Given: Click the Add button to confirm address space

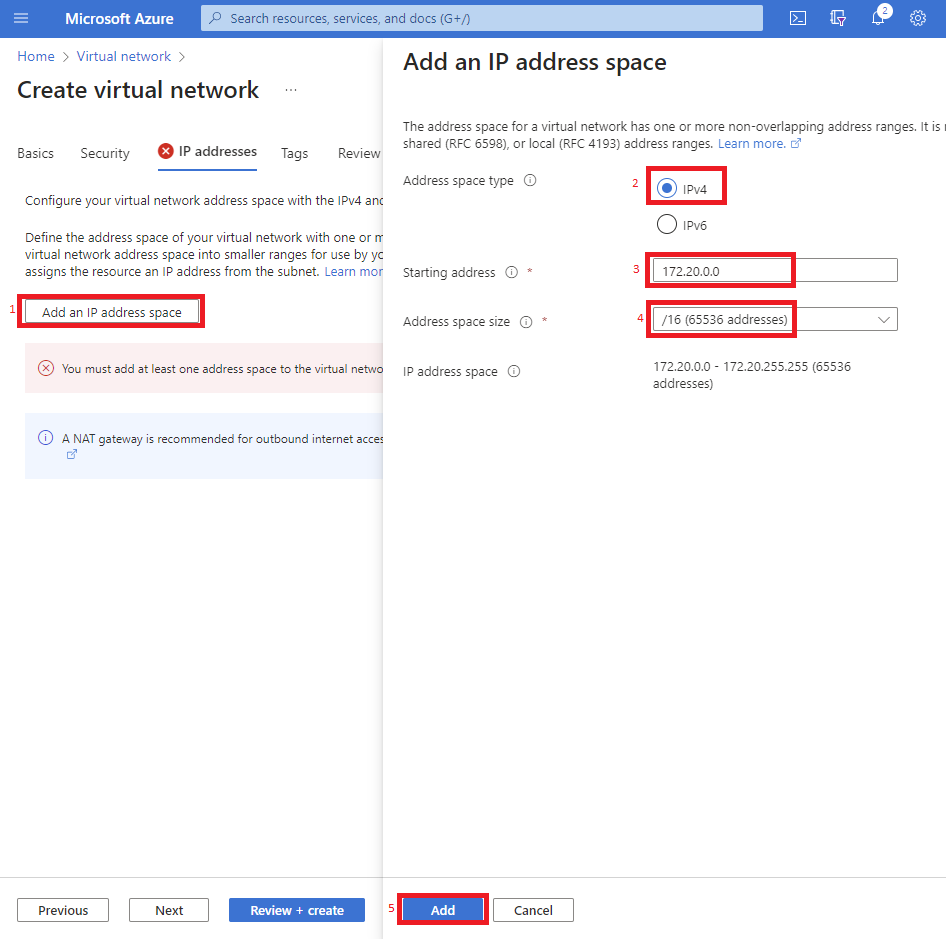Looking at the screenshot, I should click(x=442, y=909).
